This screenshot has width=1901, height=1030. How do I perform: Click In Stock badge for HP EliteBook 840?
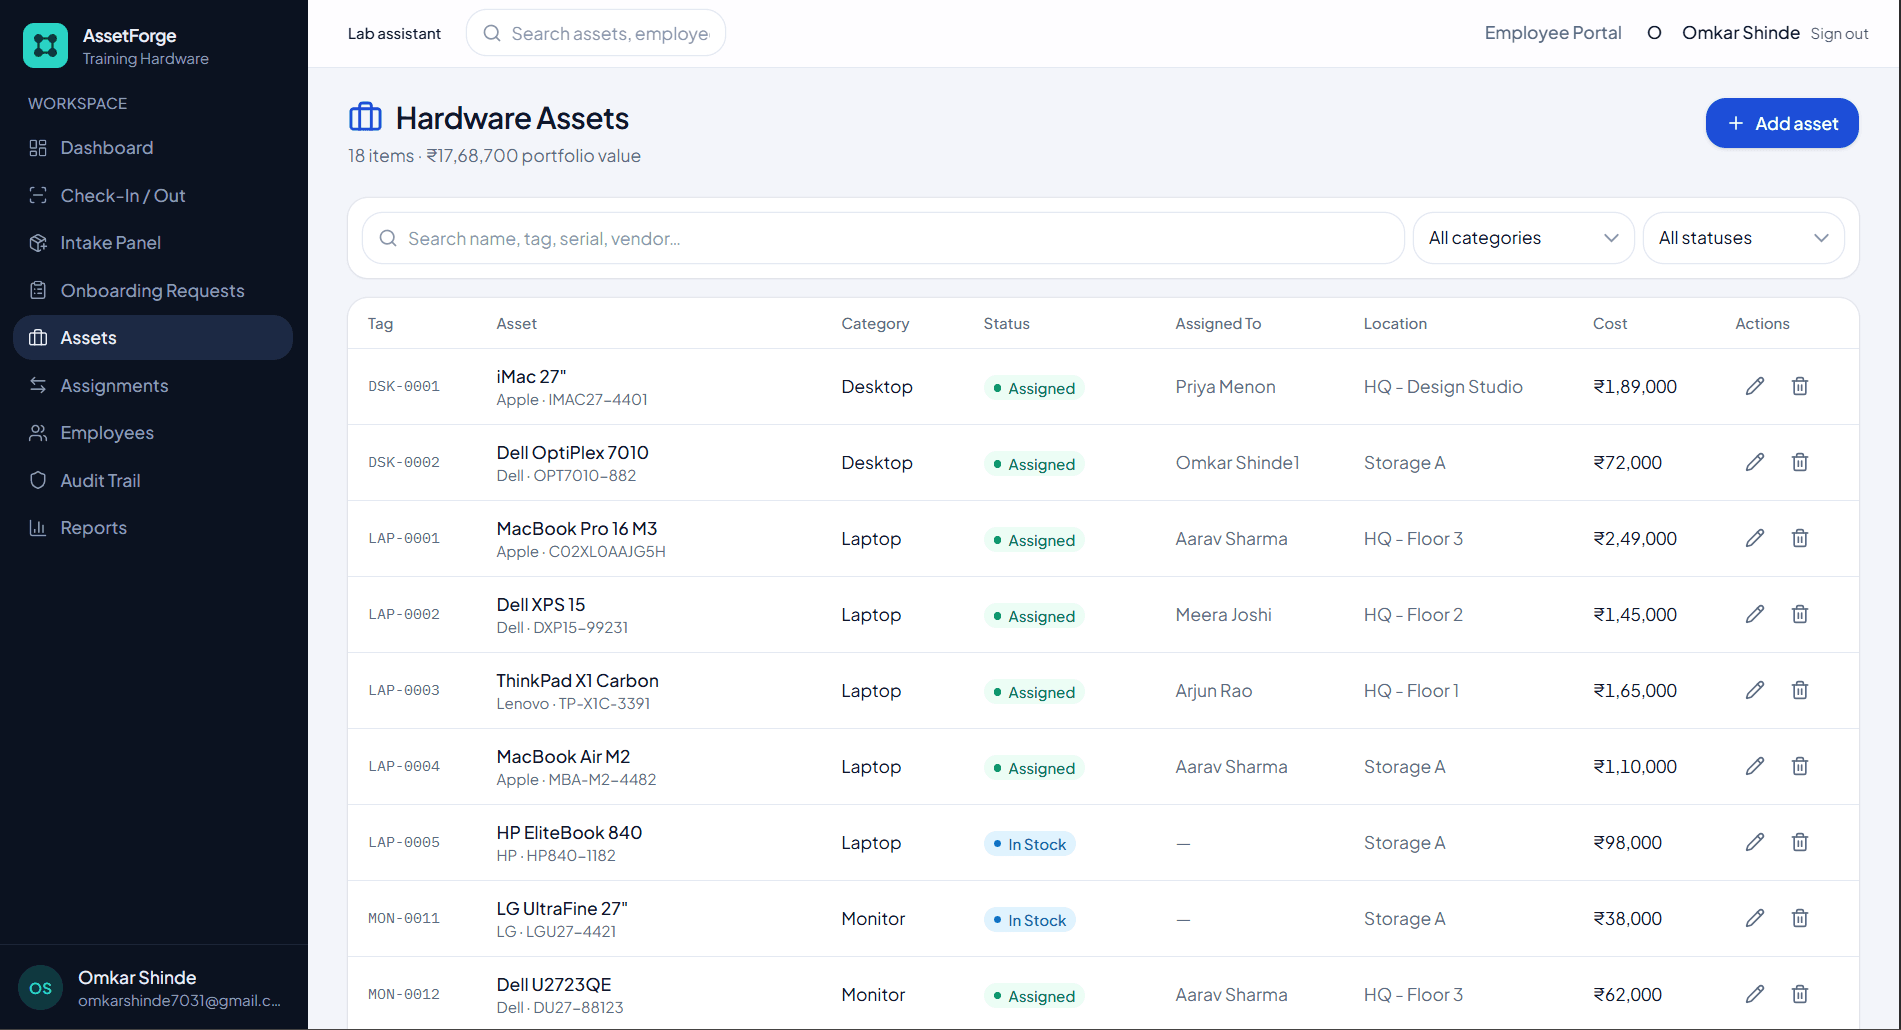point(1029,844)
